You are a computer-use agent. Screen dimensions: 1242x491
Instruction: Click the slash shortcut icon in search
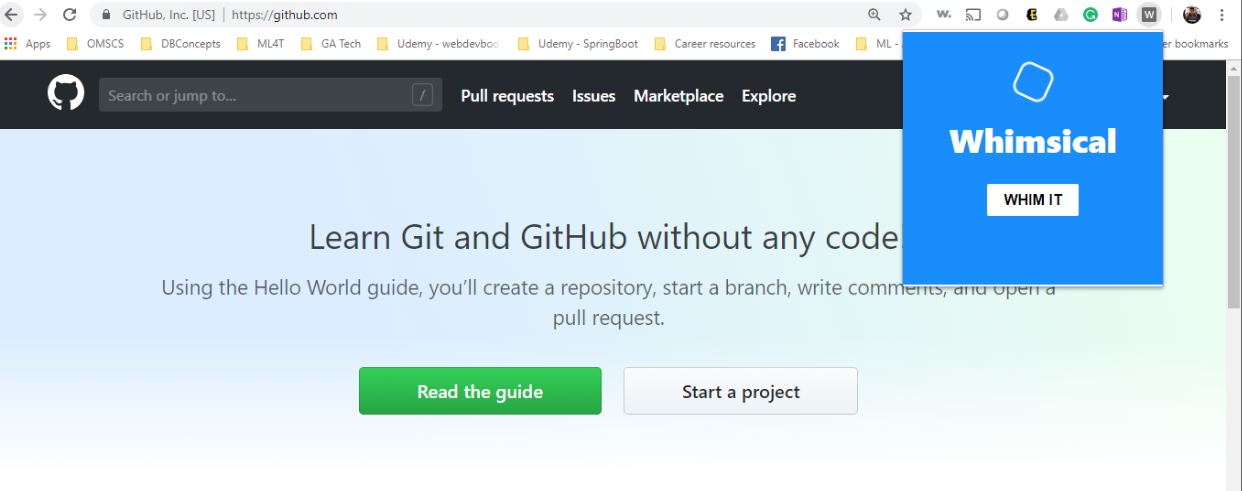click(423, 95)
